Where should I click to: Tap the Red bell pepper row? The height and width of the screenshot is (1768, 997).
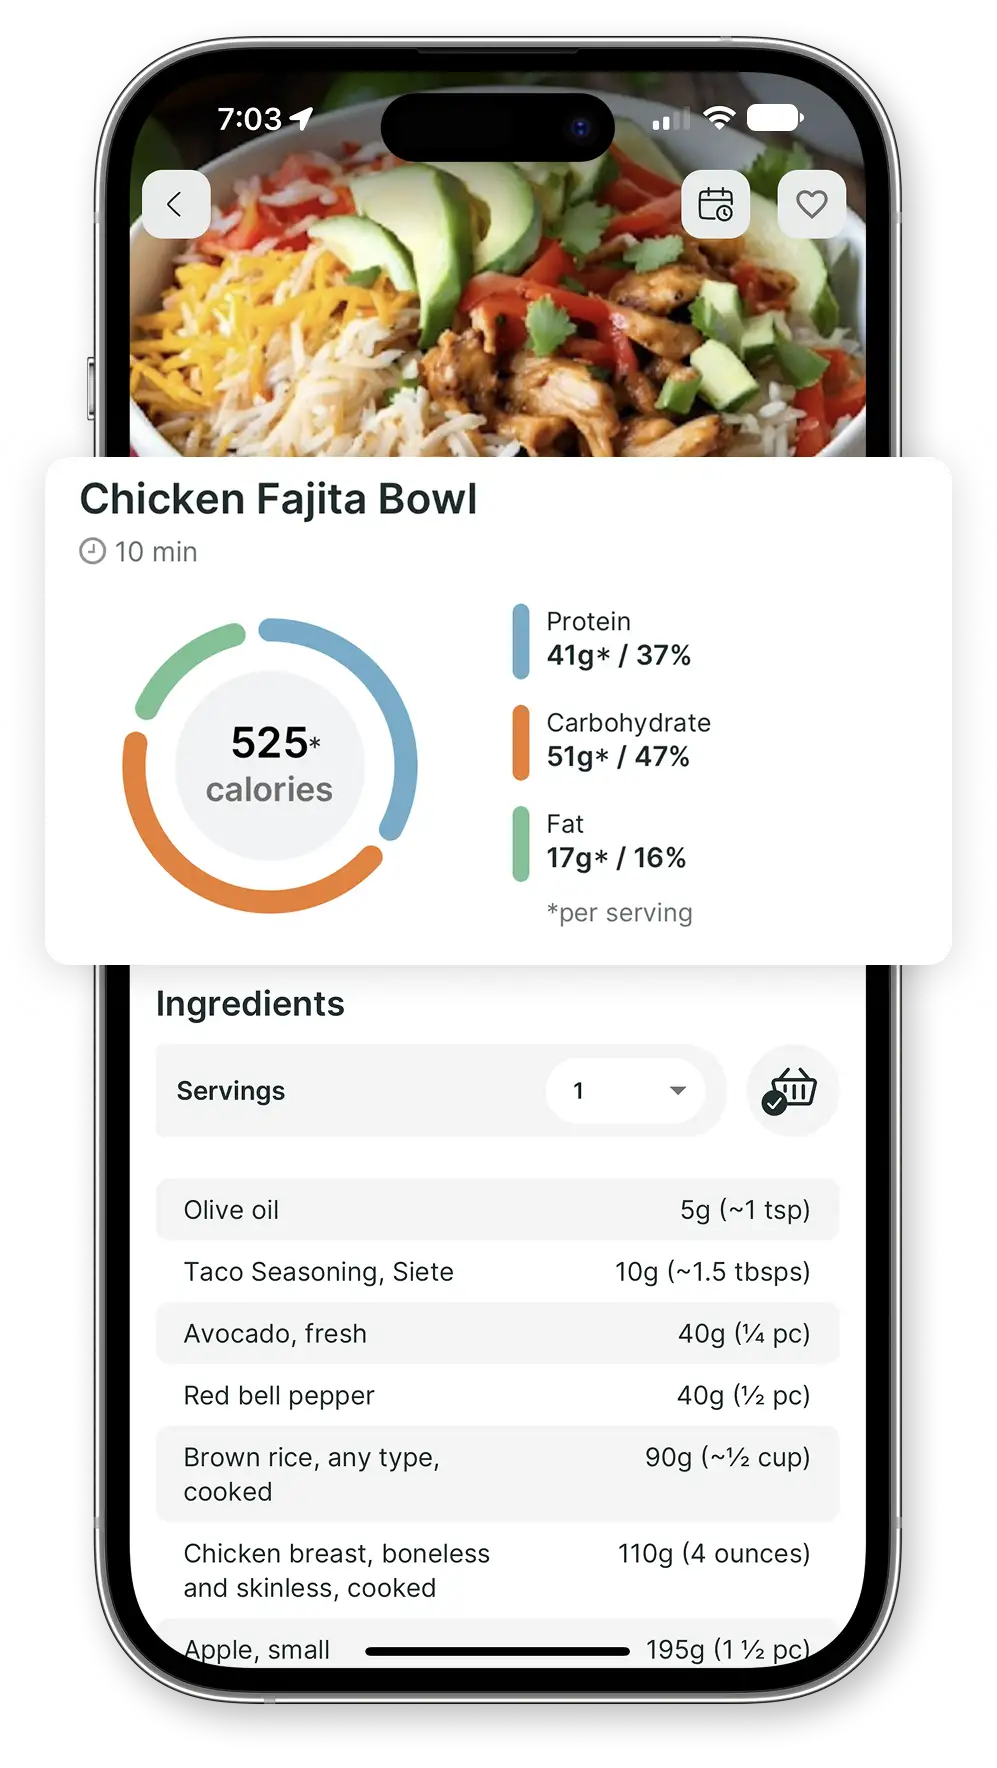[497, 1396]
